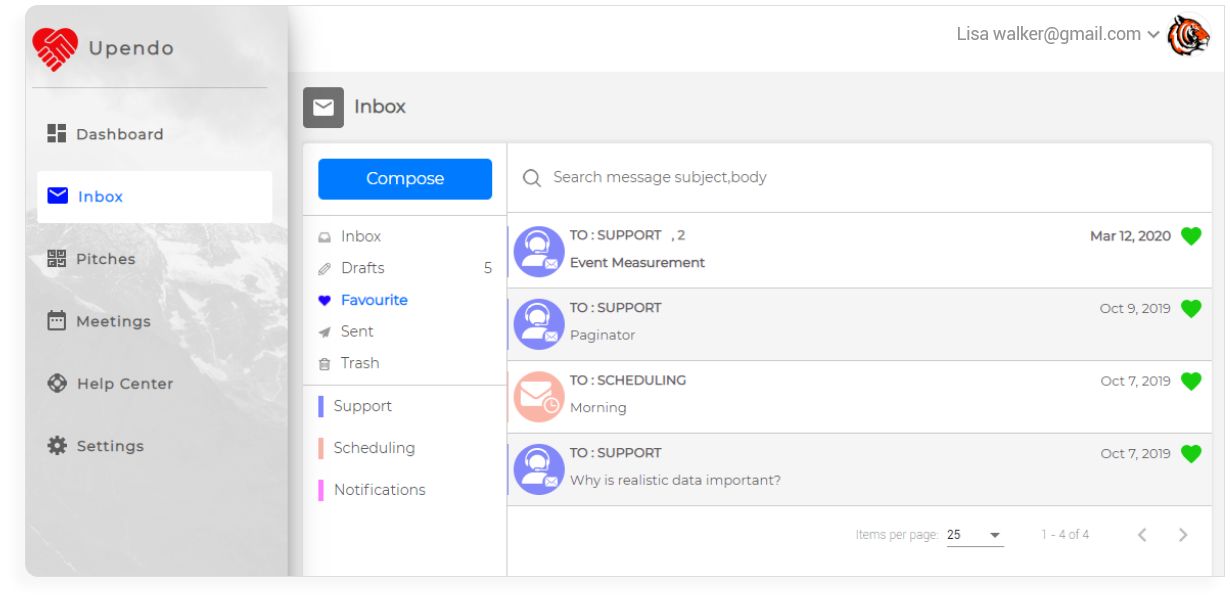Open the Settings gear icon
The width and height of the screenshot is (1230, 602).
pos(57,446)
